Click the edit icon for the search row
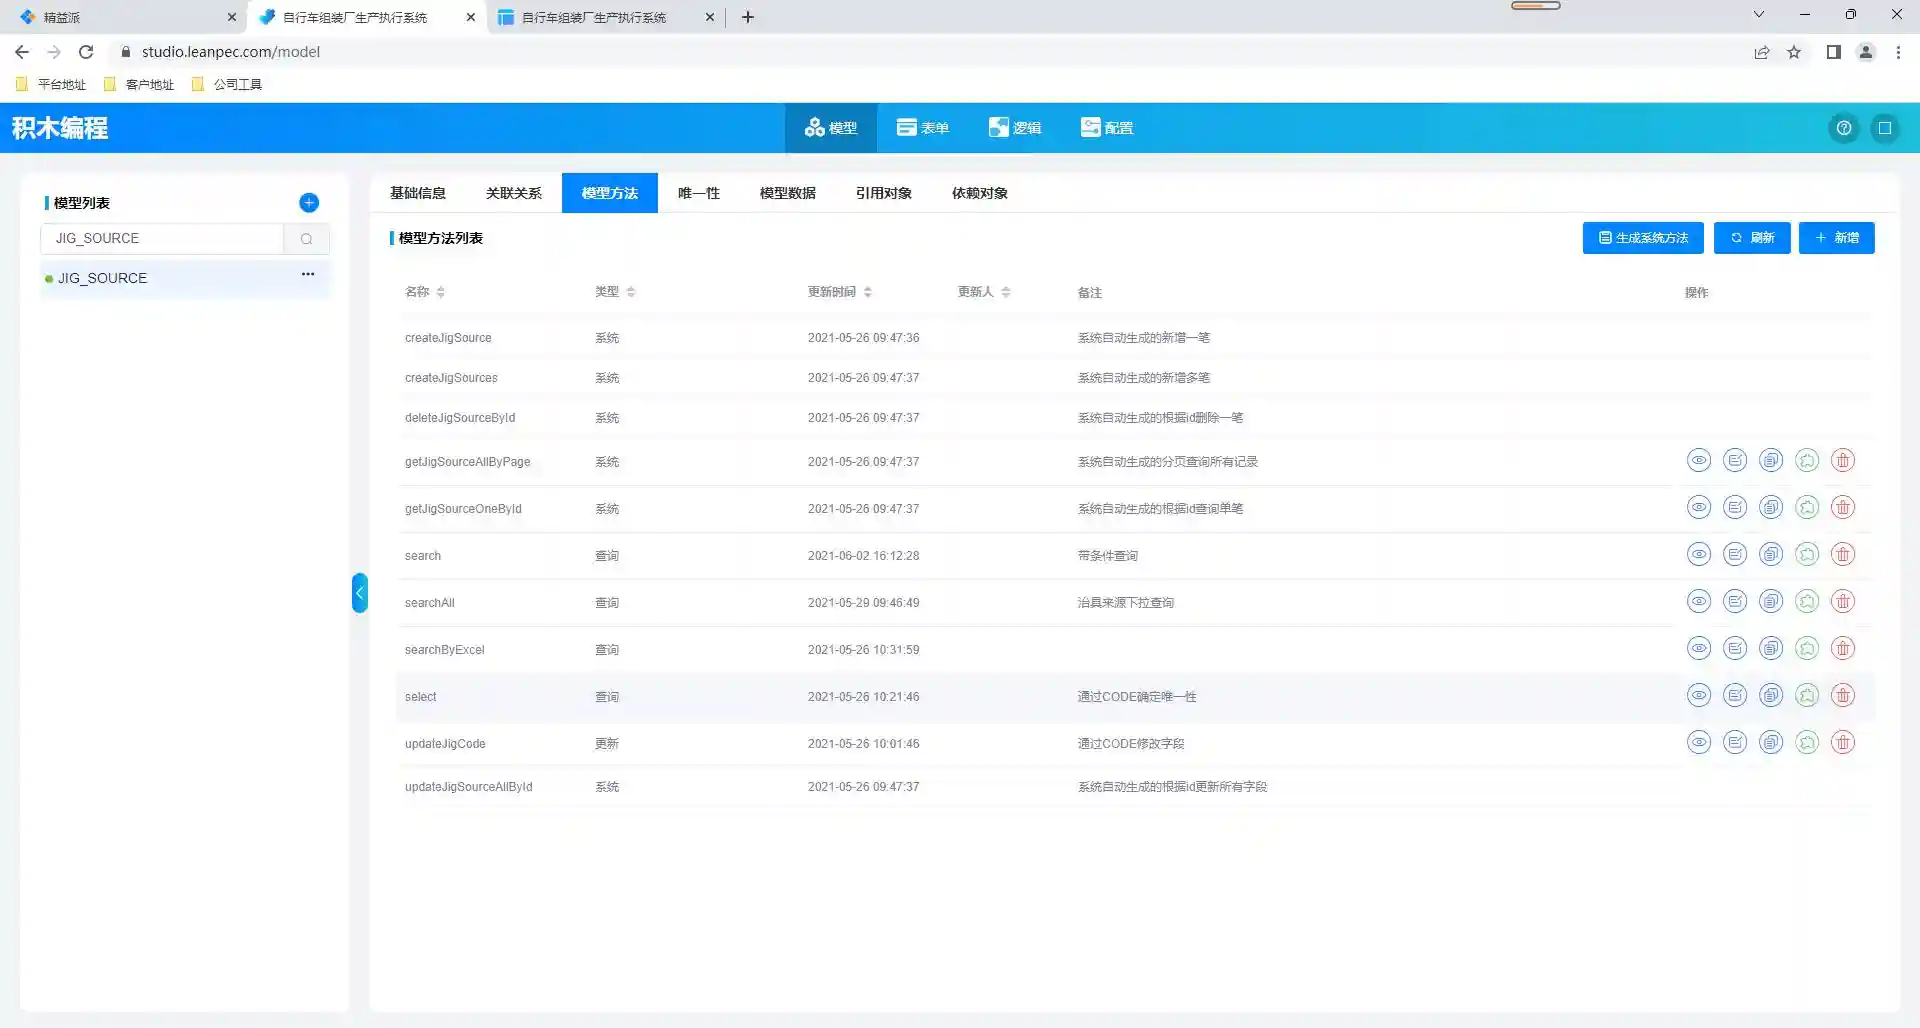This screenshot has height=1028, width=1920. point(1734,554)
